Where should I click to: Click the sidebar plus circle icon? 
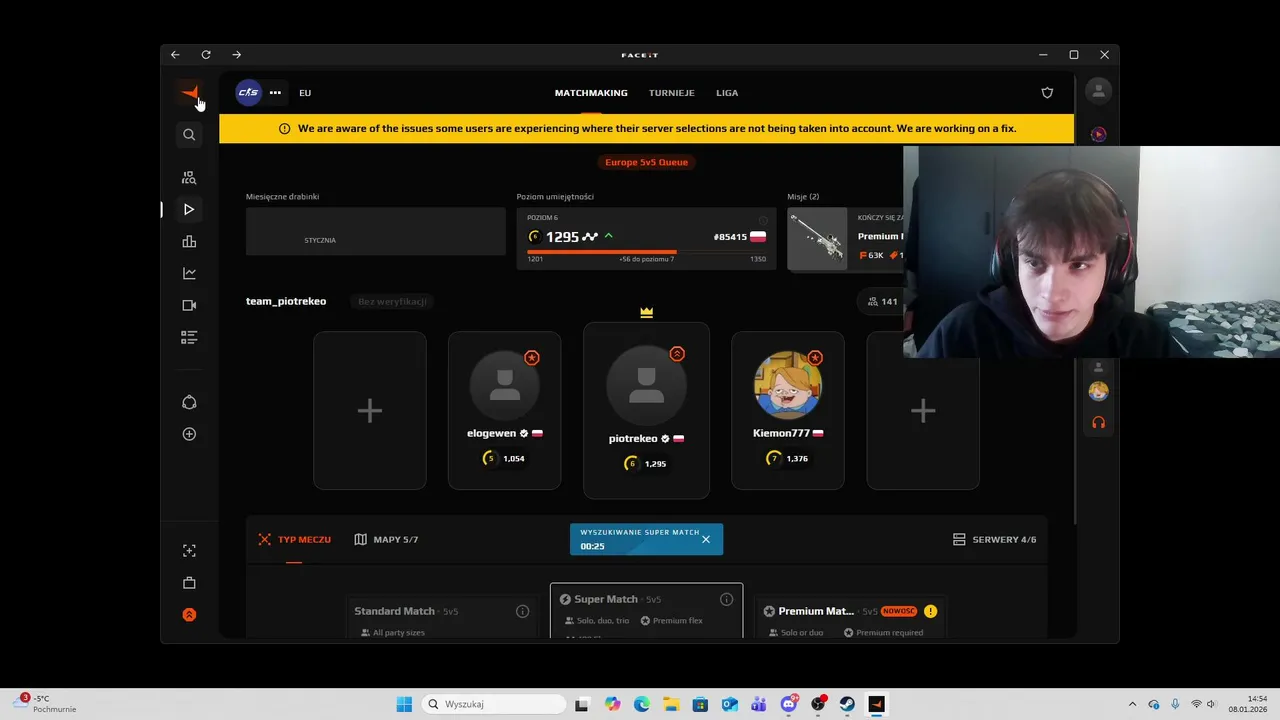coord(189,434)
